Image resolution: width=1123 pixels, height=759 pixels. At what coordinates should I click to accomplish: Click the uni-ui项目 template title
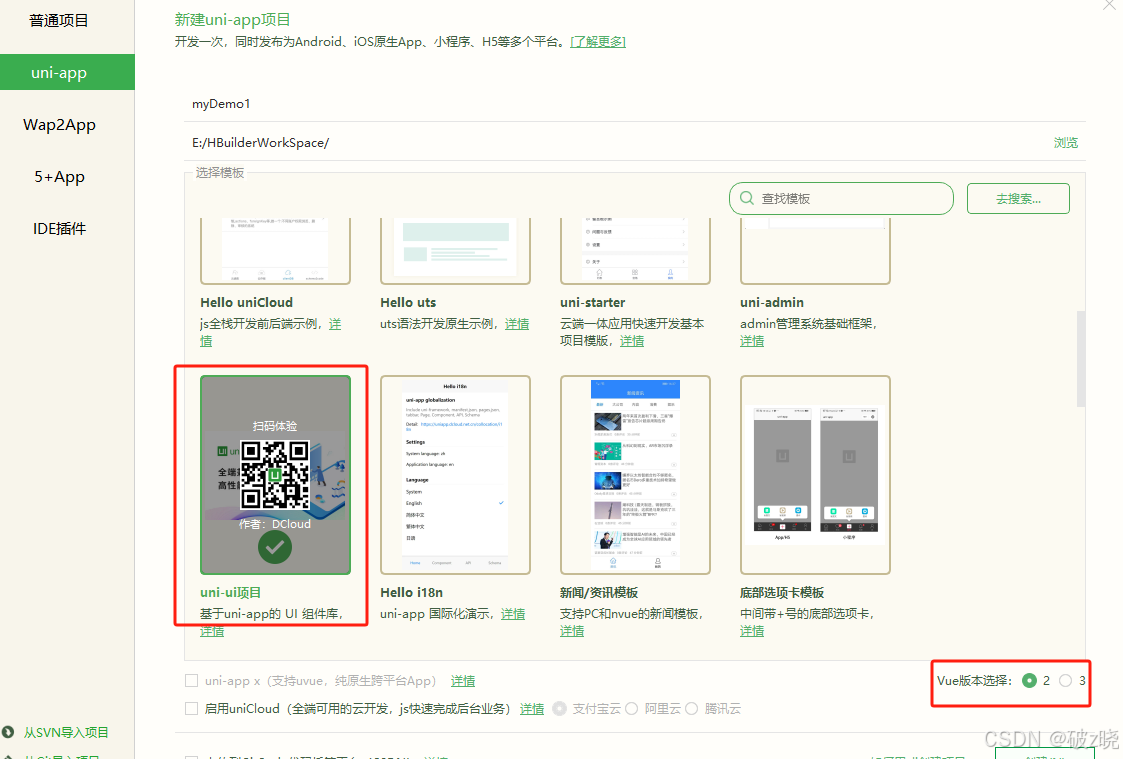(231, 592)
